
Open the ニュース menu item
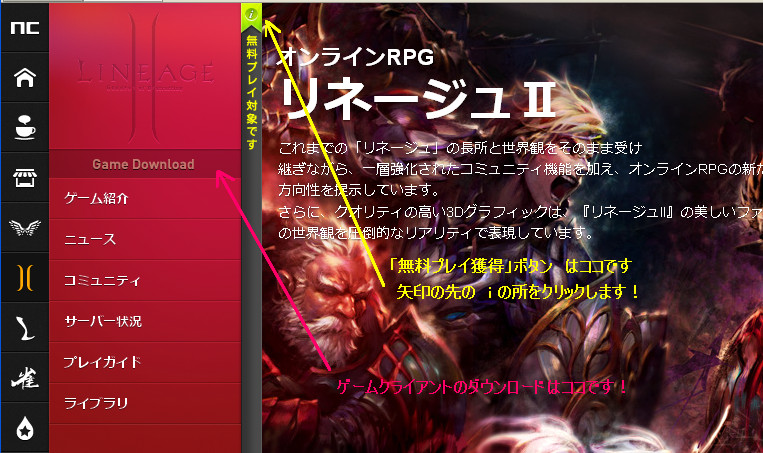point(145,239)
